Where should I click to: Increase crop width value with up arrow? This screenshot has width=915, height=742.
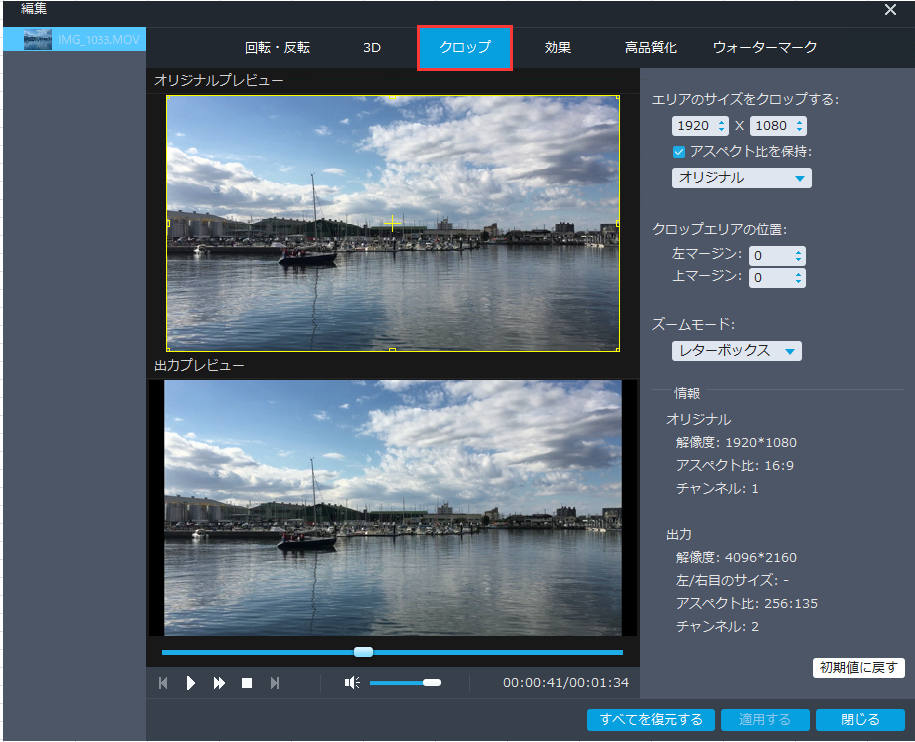(721, 122)
